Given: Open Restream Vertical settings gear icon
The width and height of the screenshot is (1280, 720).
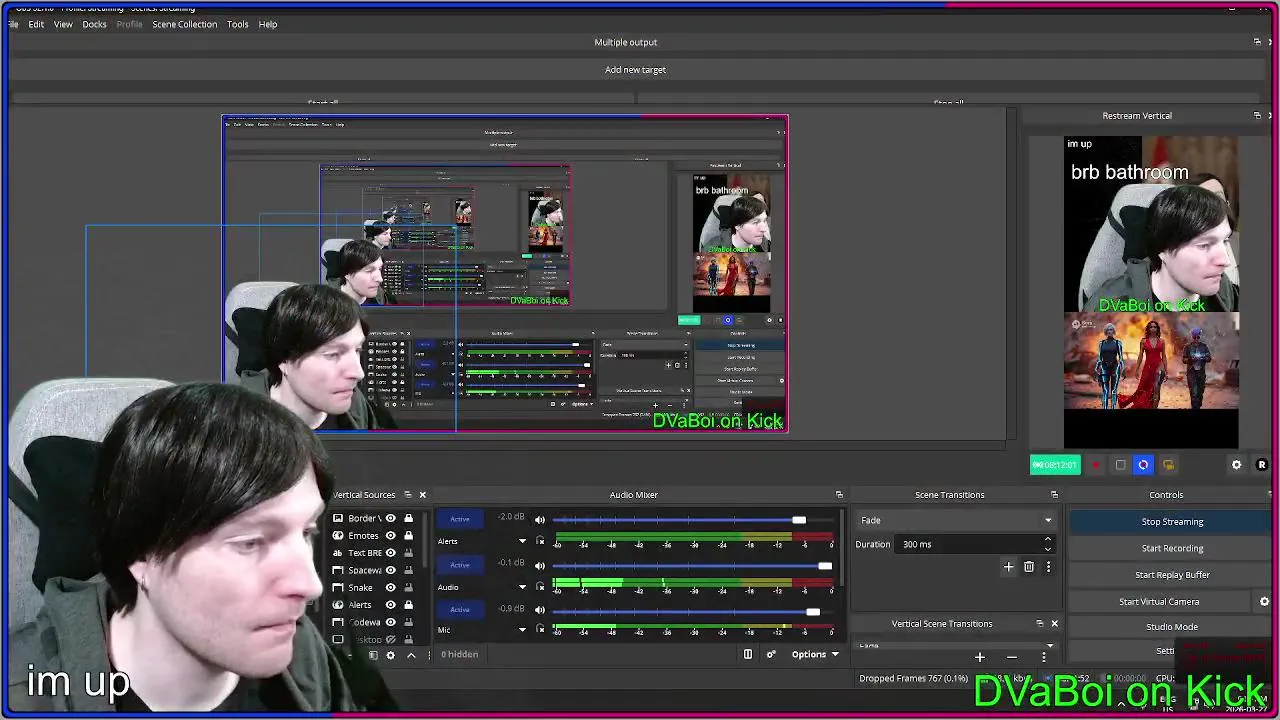Looking at the screenshot, I should (x=1236, y=465).
